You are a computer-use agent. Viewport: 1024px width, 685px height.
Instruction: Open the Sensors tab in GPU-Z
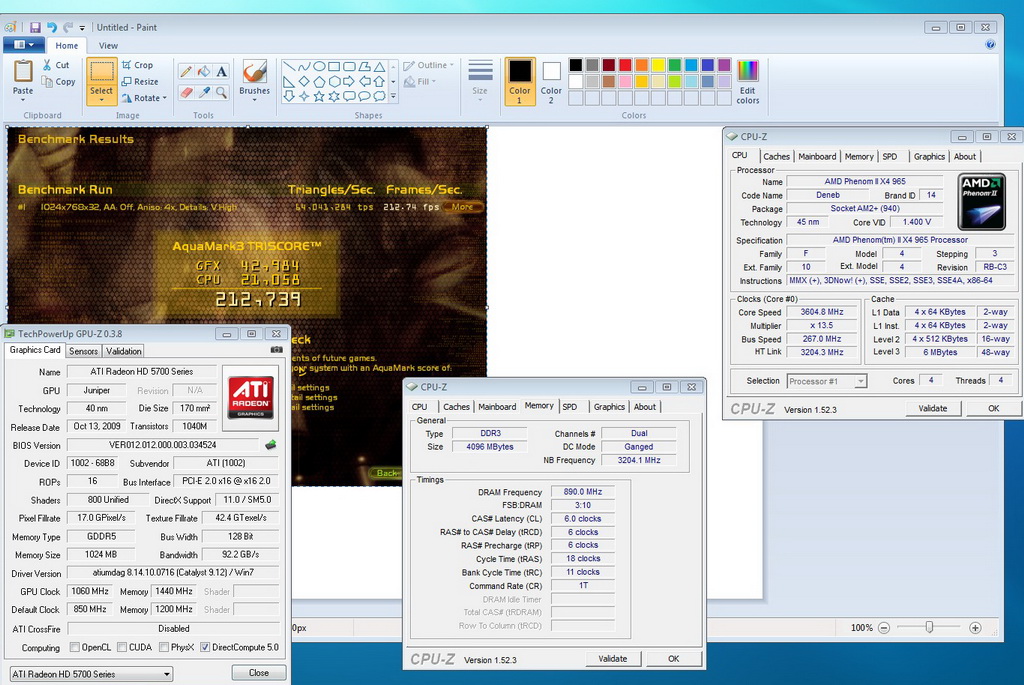84,351
